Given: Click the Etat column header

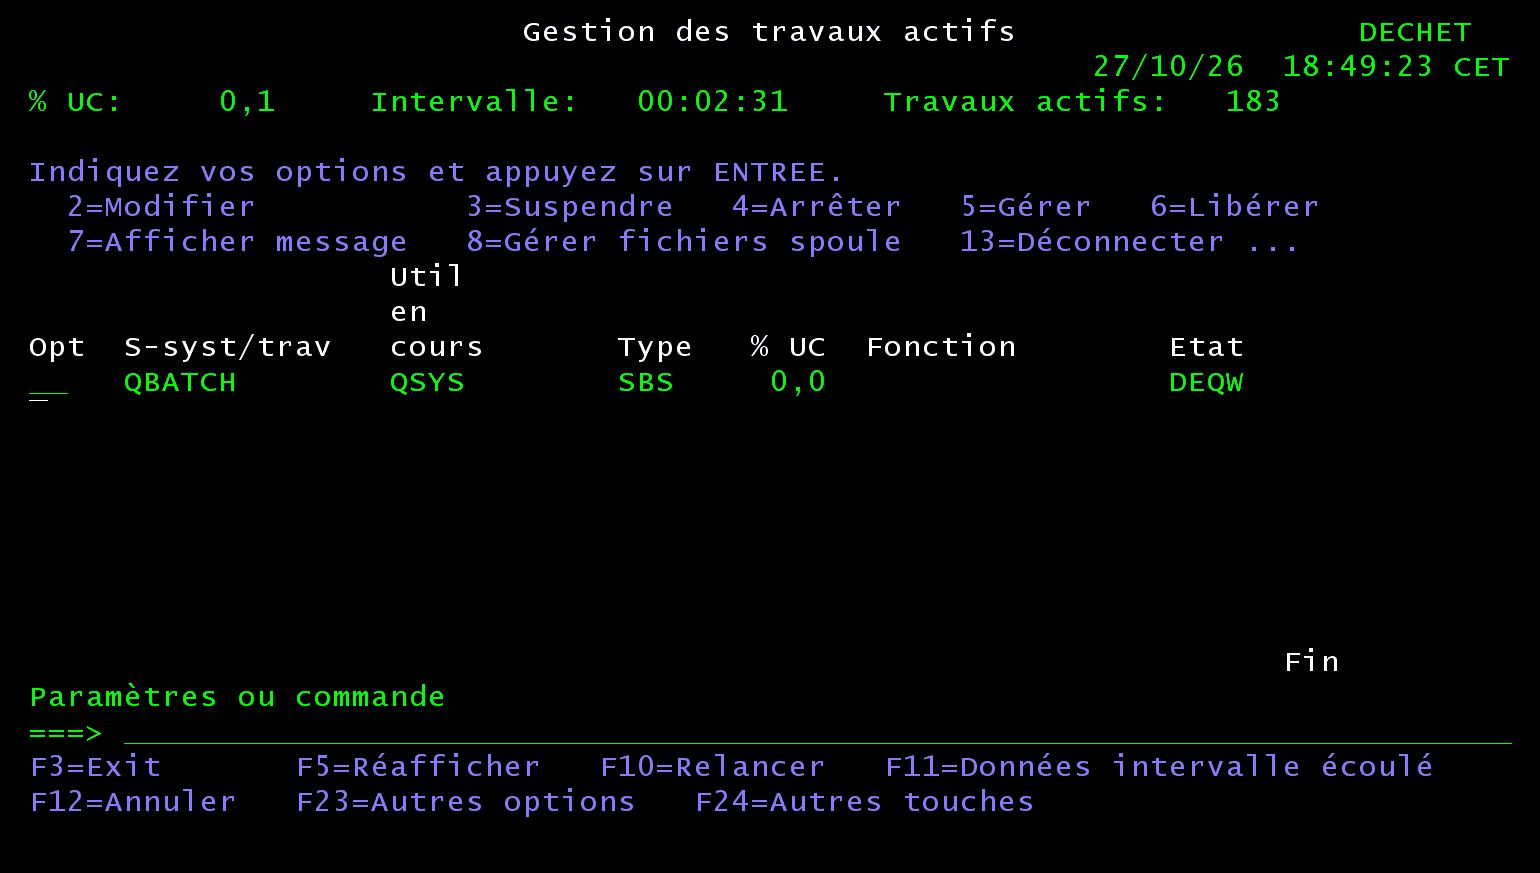Looking at the screenshot, I should click(1206, 347).
